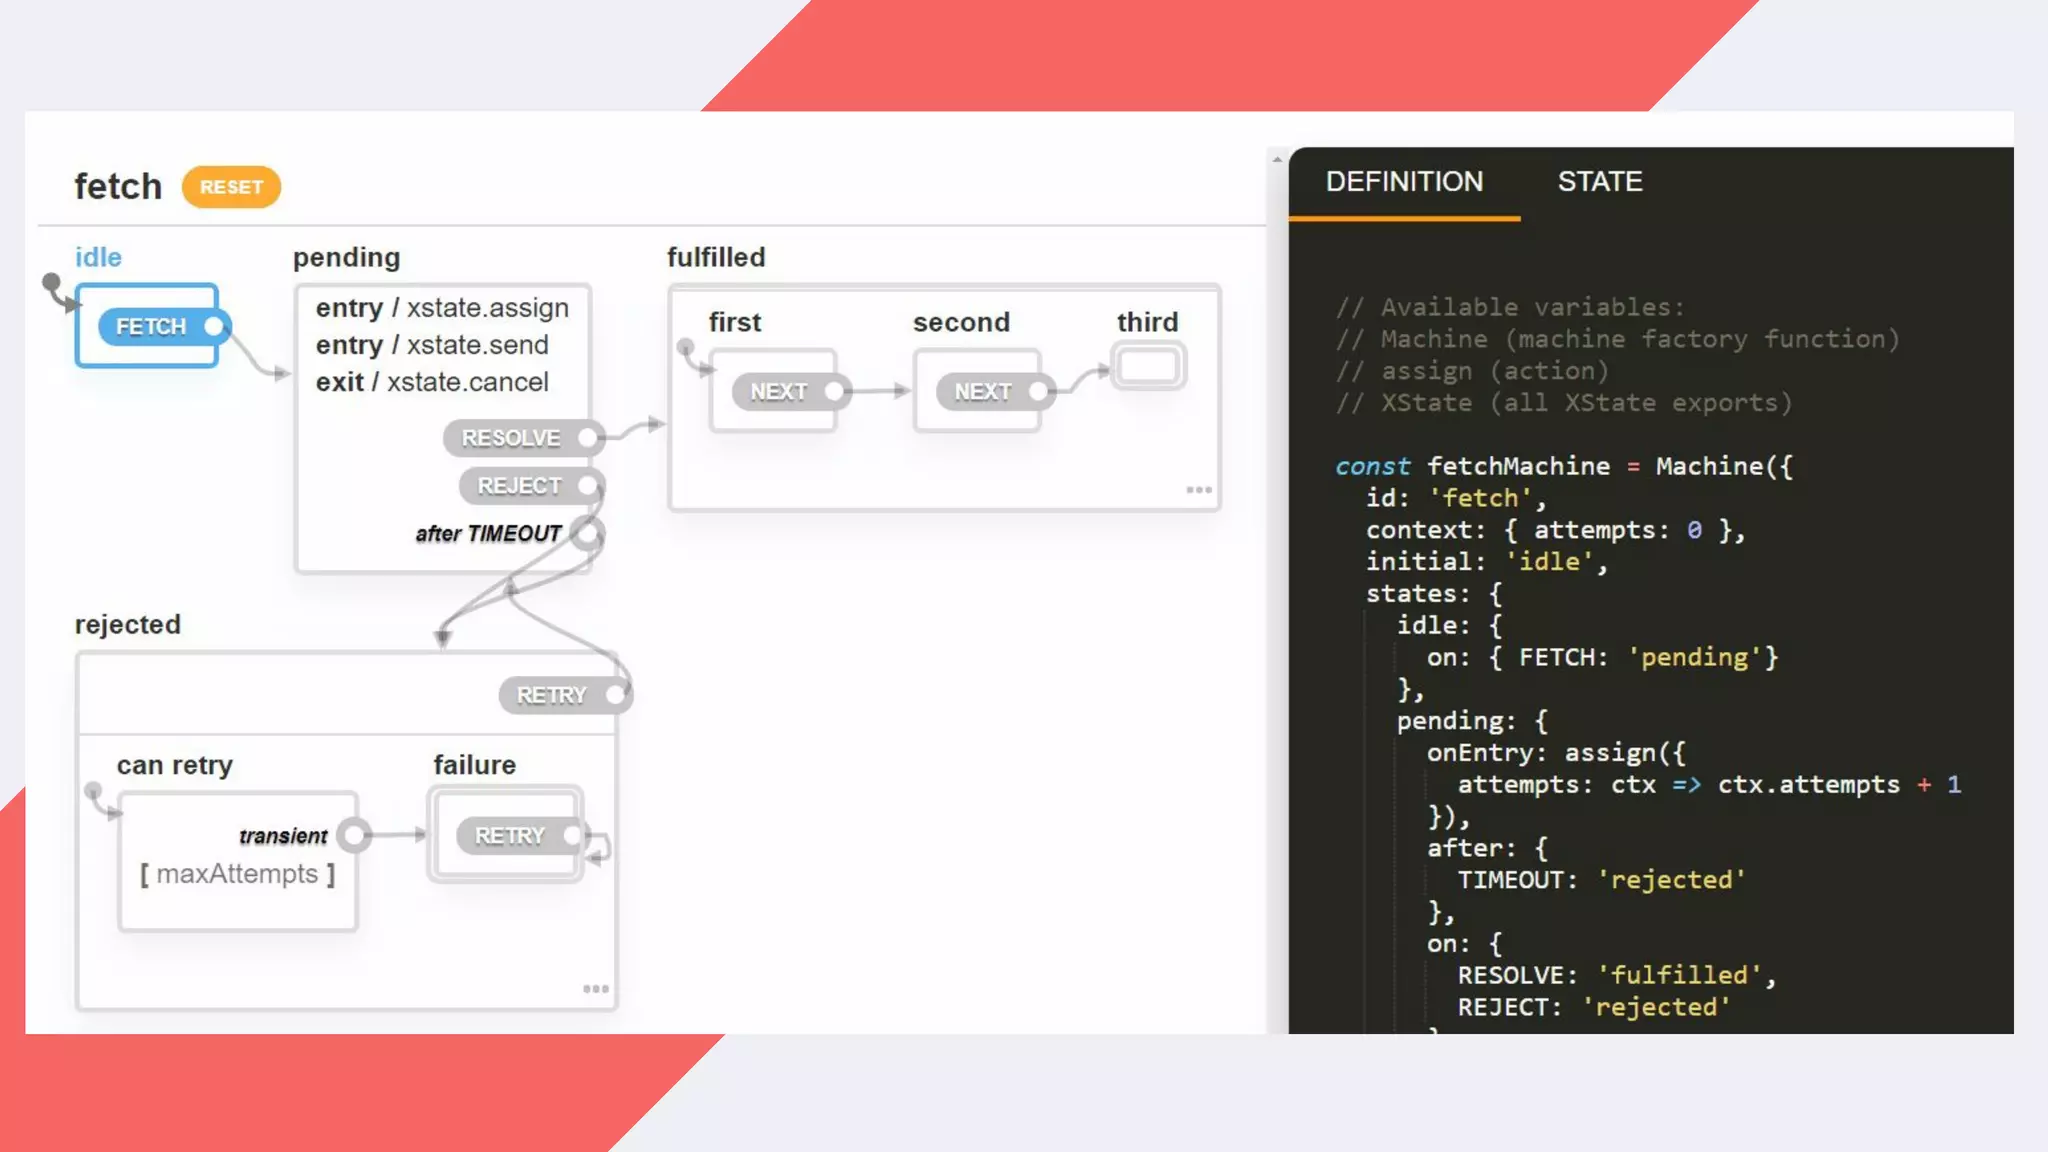This screenshot has height=1152, width=2048.
Task: Click the initial state dot near can retry
Action: pyautogui.click(x=93, y=791)
